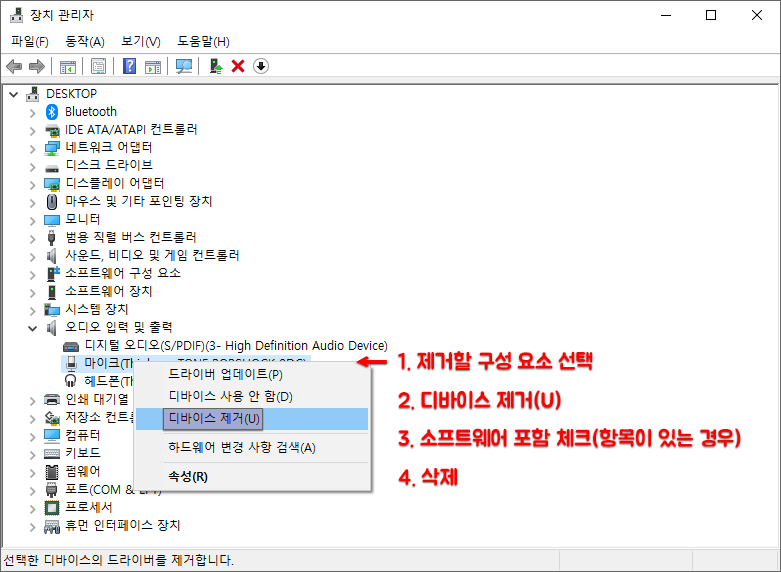Click the printer icon for 인쇄 대기열
This screenshot has width=781, height=572.
click(x=52, y=399)
